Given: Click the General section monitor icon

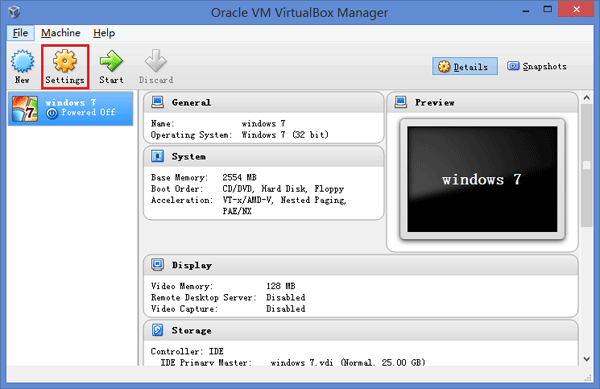Looking at the screenshot, I should pos(157,102).
